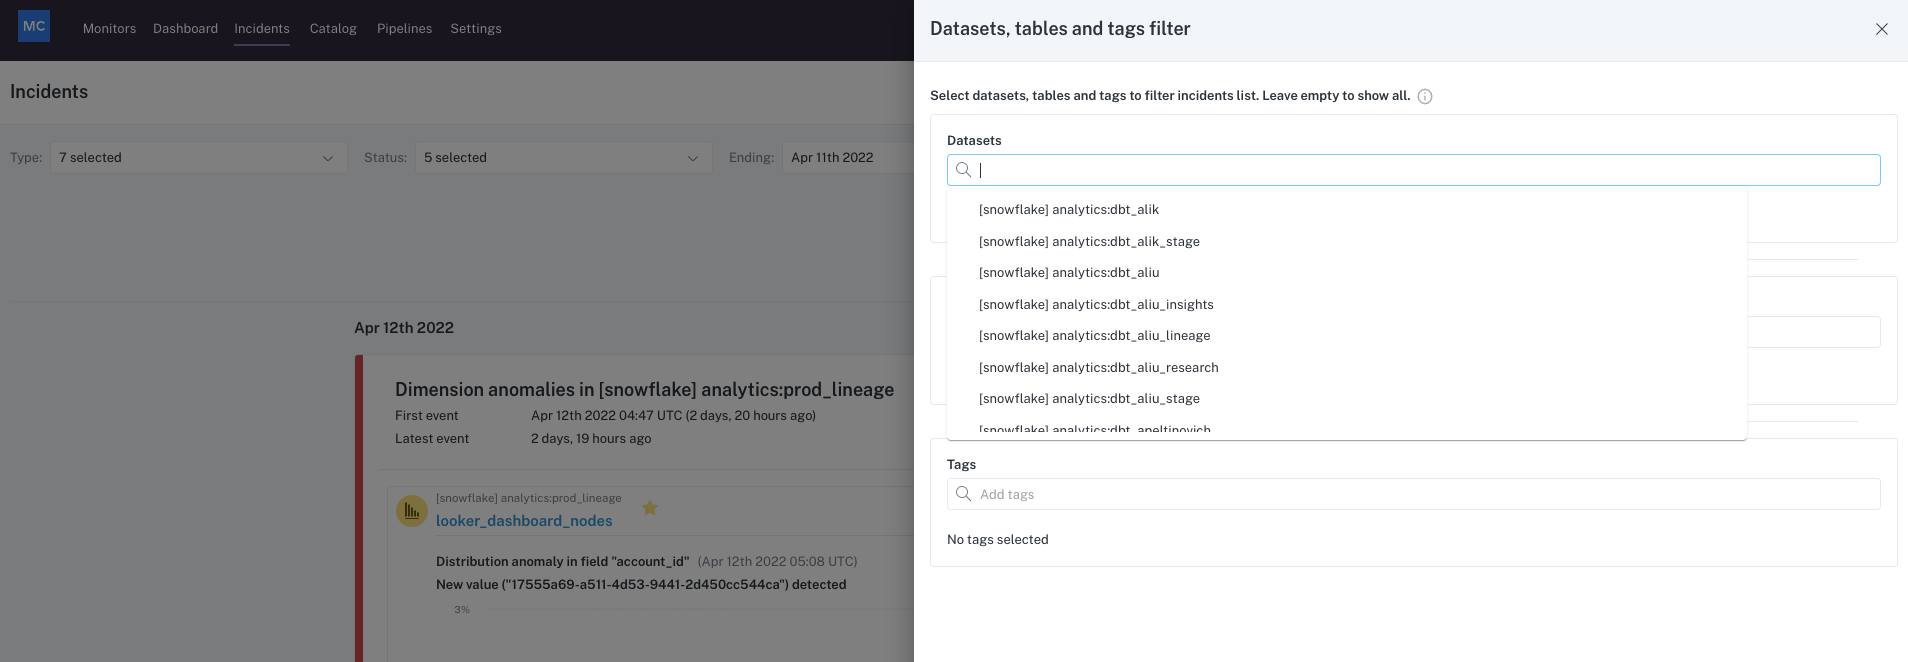Pick analytics:dbt_aliu_research dataset
Image resolution: width=1908 pixels, height=662 pixels.
coord(1098,368)
